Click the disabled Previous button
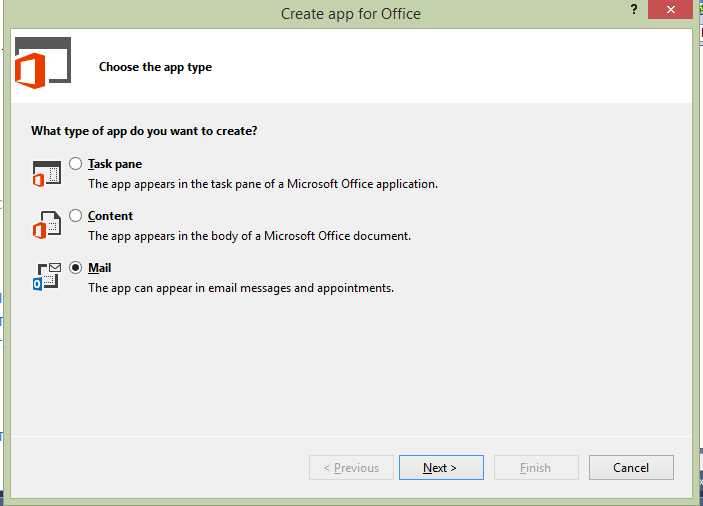The width and height of the screenshot is (703, 506). point(351,467)
